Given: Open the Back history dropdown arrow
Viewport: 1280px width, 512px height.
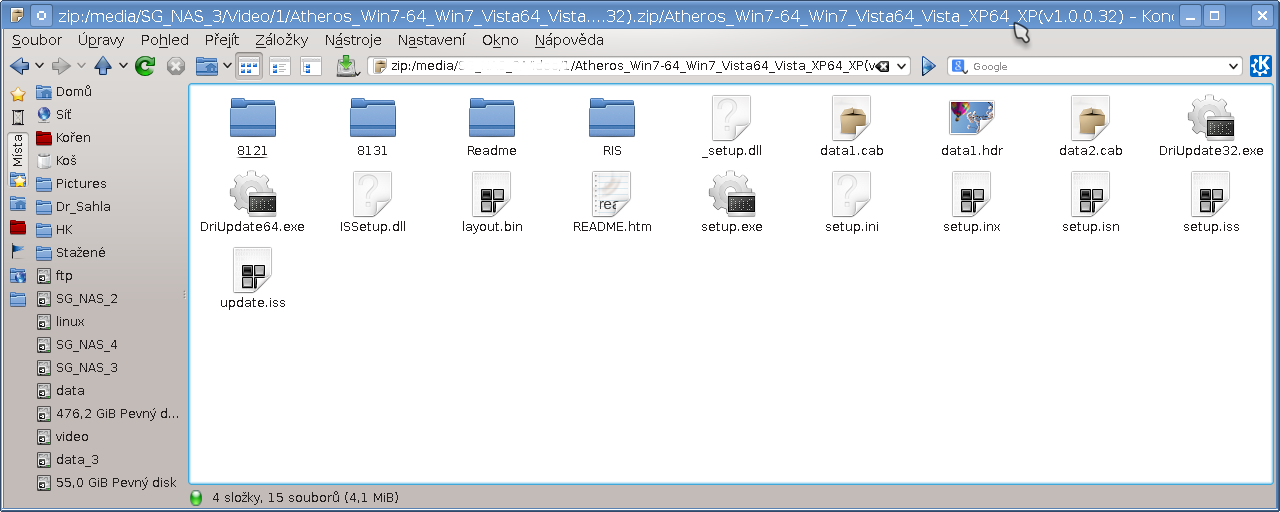Looking at the screenshot, I should coord(39,66).
